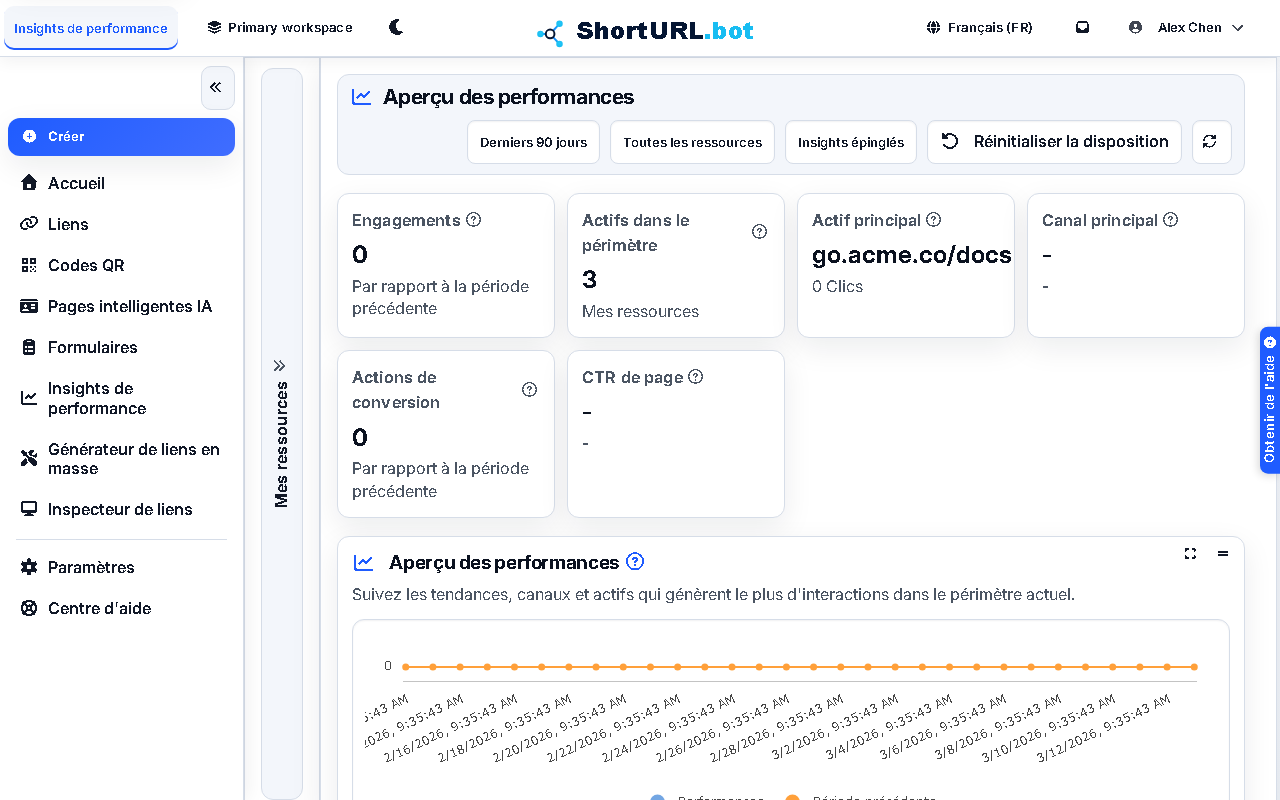Open the inbox notifications icon
This screenshot has width=1280, height=800.
point(1082,27)
